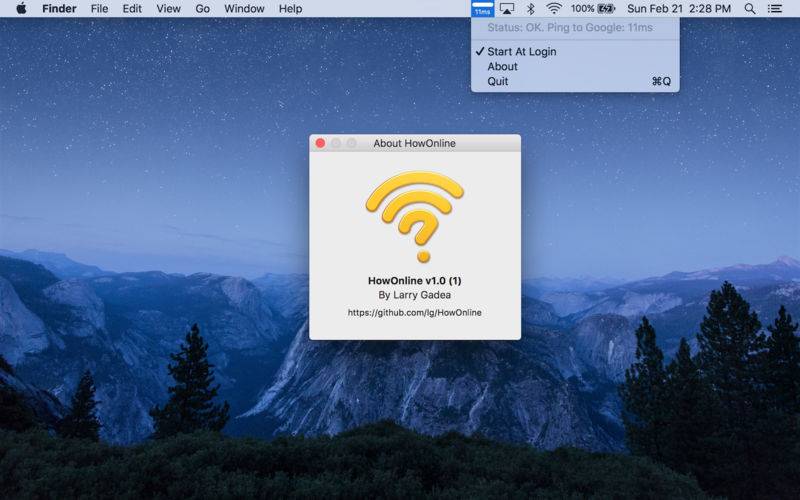Screen dimensions: 800x500
Task: Open Spotlight search magnifier
Action: pos(749,9)
